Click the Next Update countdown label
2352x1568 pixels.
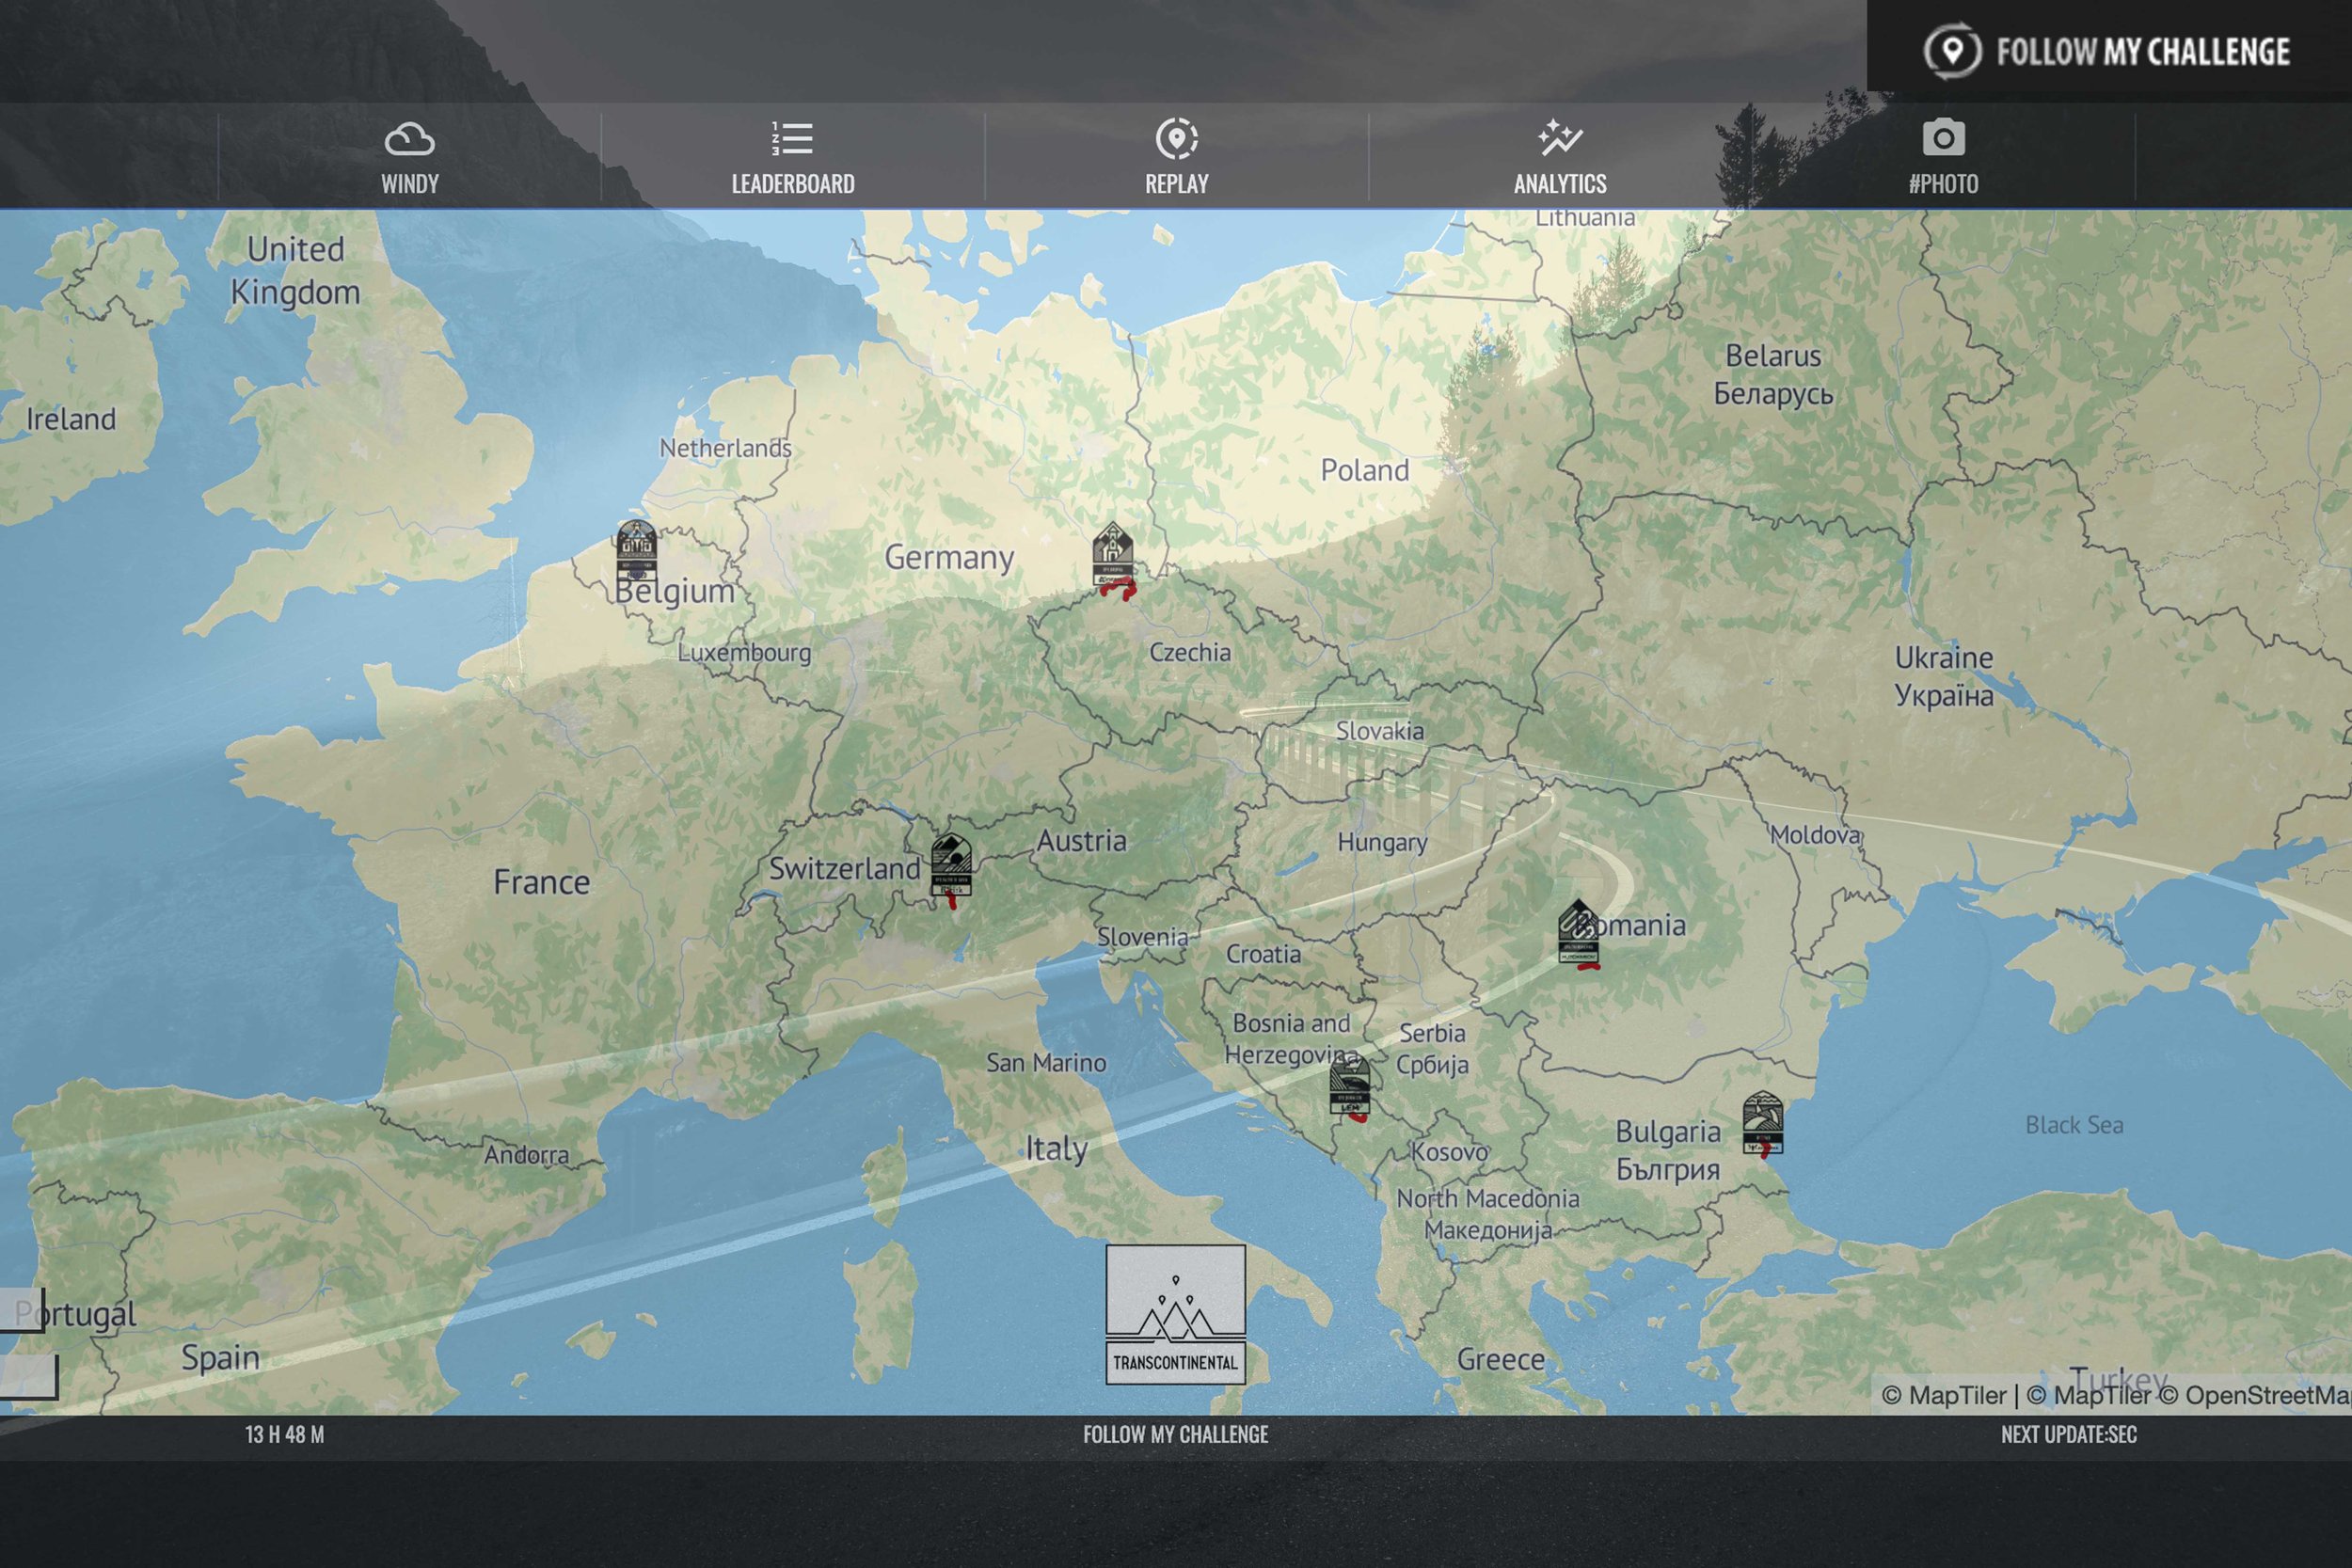point(2068,1434)
